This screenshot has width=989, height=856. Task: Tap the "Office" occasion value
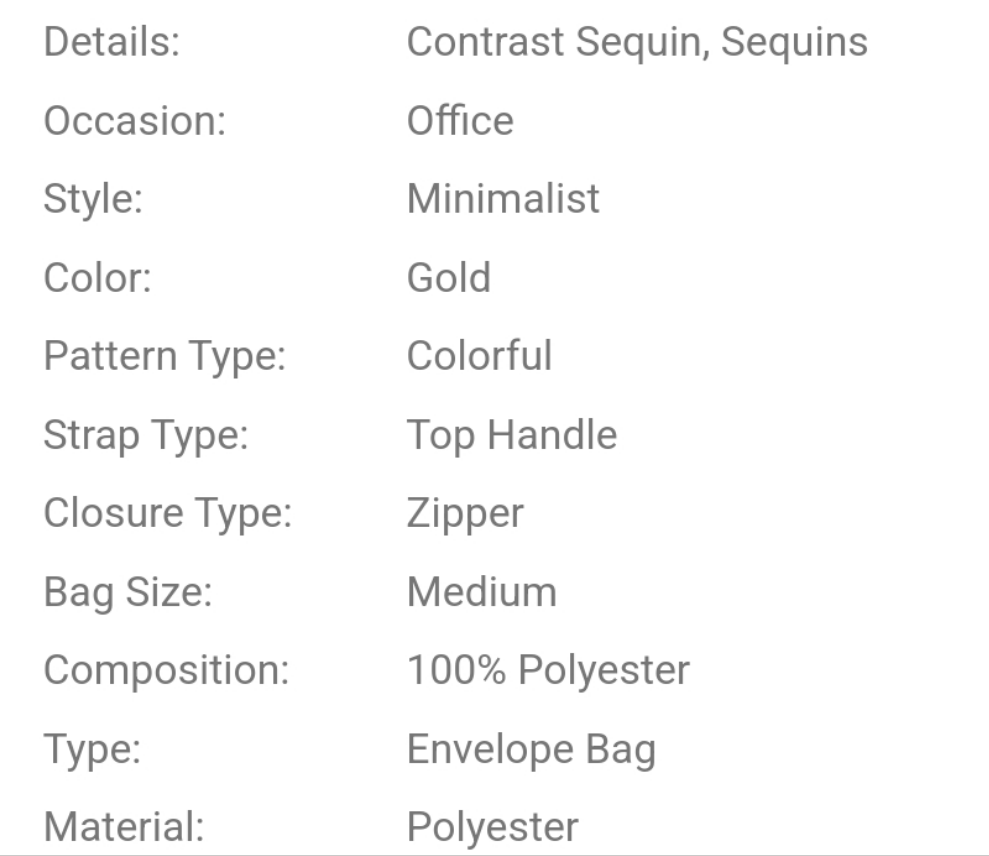459,121
